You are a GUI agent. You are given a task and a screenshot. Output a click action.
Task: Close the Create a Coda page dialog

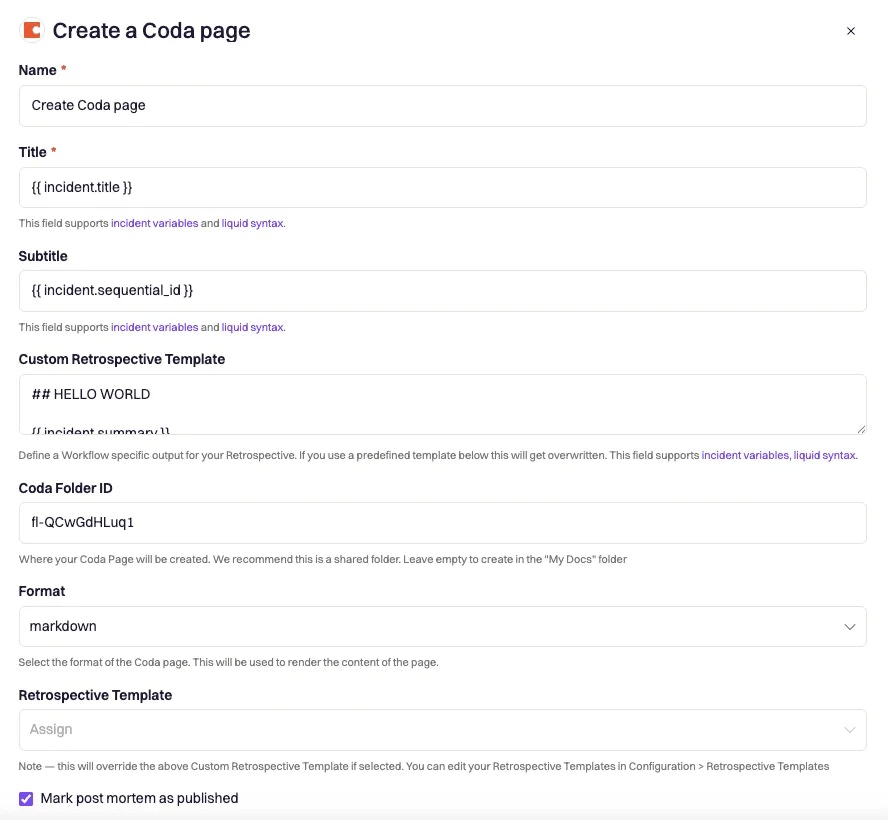coord(850,31)
